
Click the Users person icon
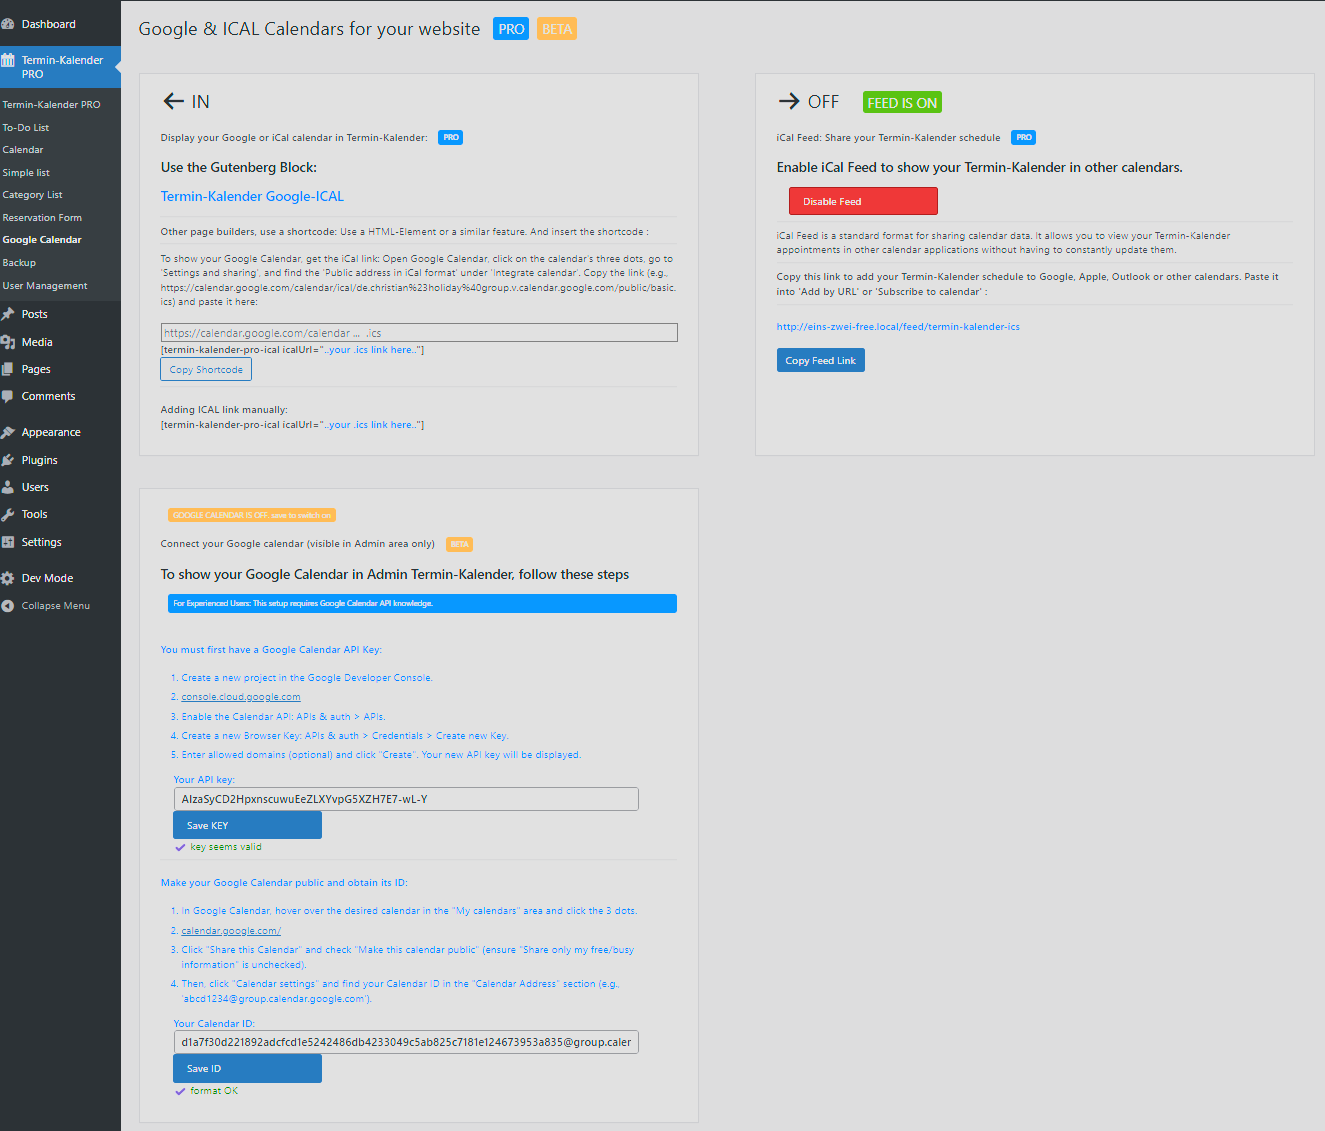click(8, 487)
